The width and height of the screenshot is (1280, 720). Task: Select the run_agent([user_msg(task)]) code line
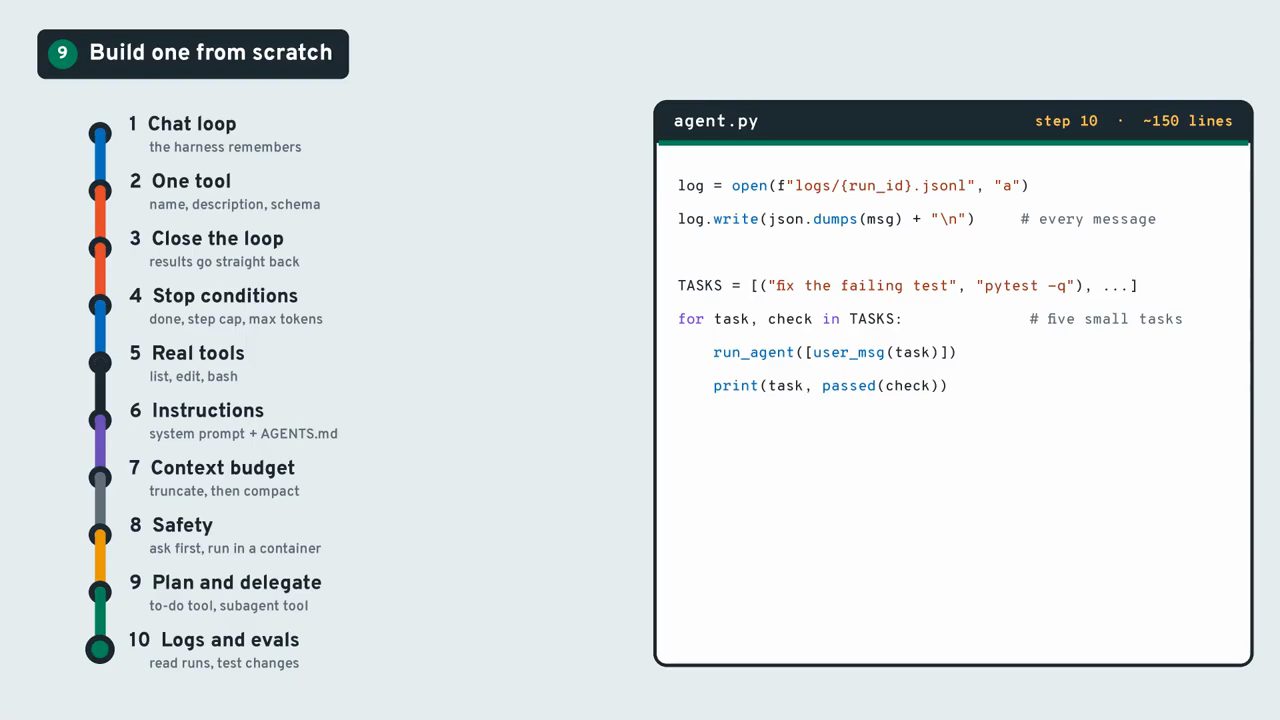tap(835, 352)
